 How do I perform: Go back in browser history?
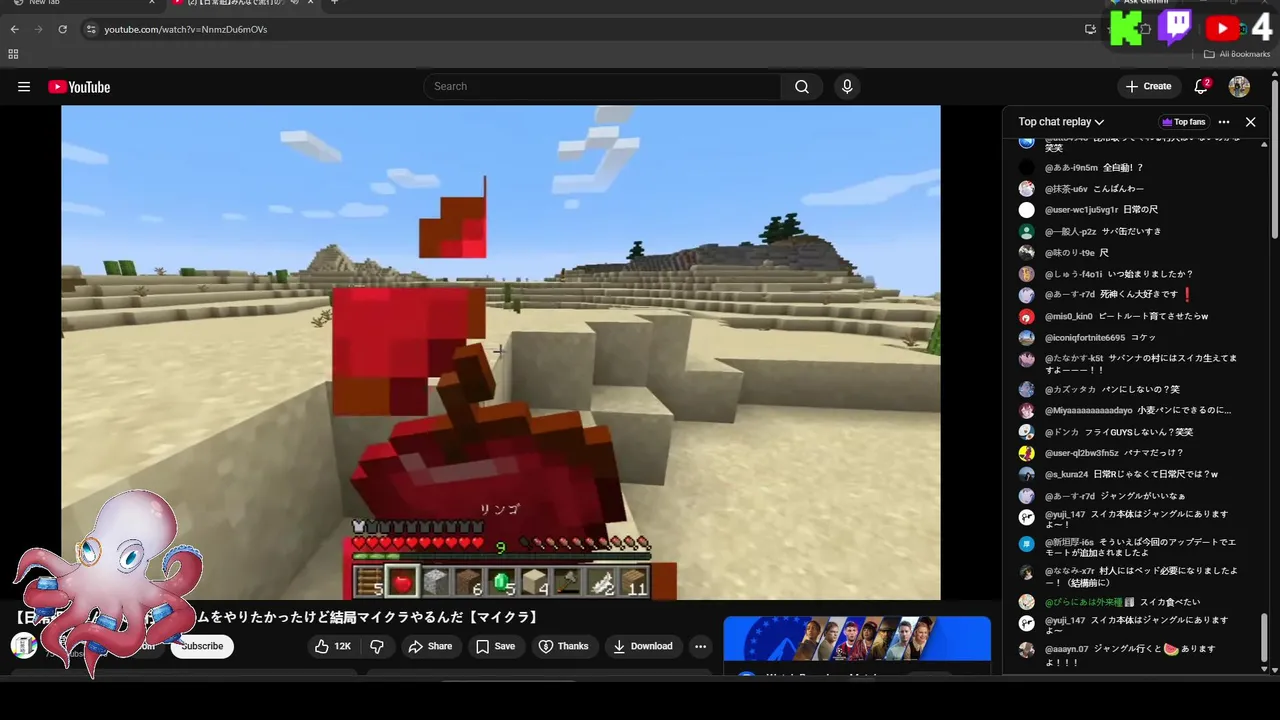click(14, 29)
